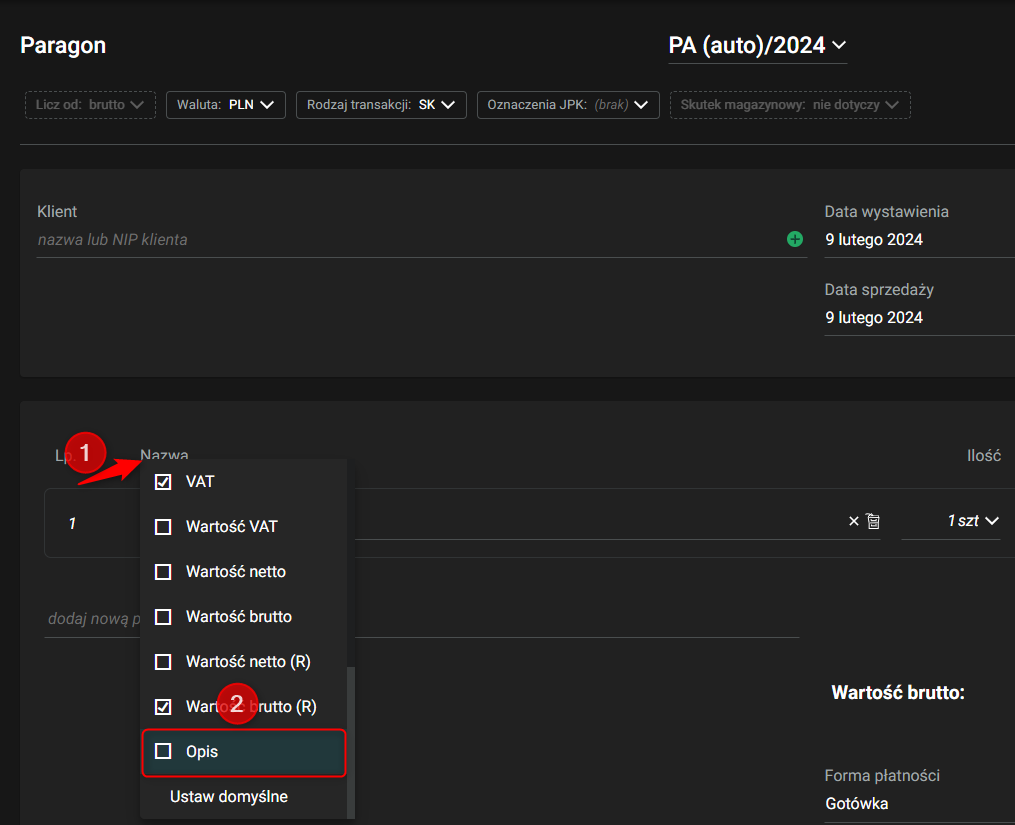
Task: Check the Wartość brutto column option
Action: coord(163,617)
